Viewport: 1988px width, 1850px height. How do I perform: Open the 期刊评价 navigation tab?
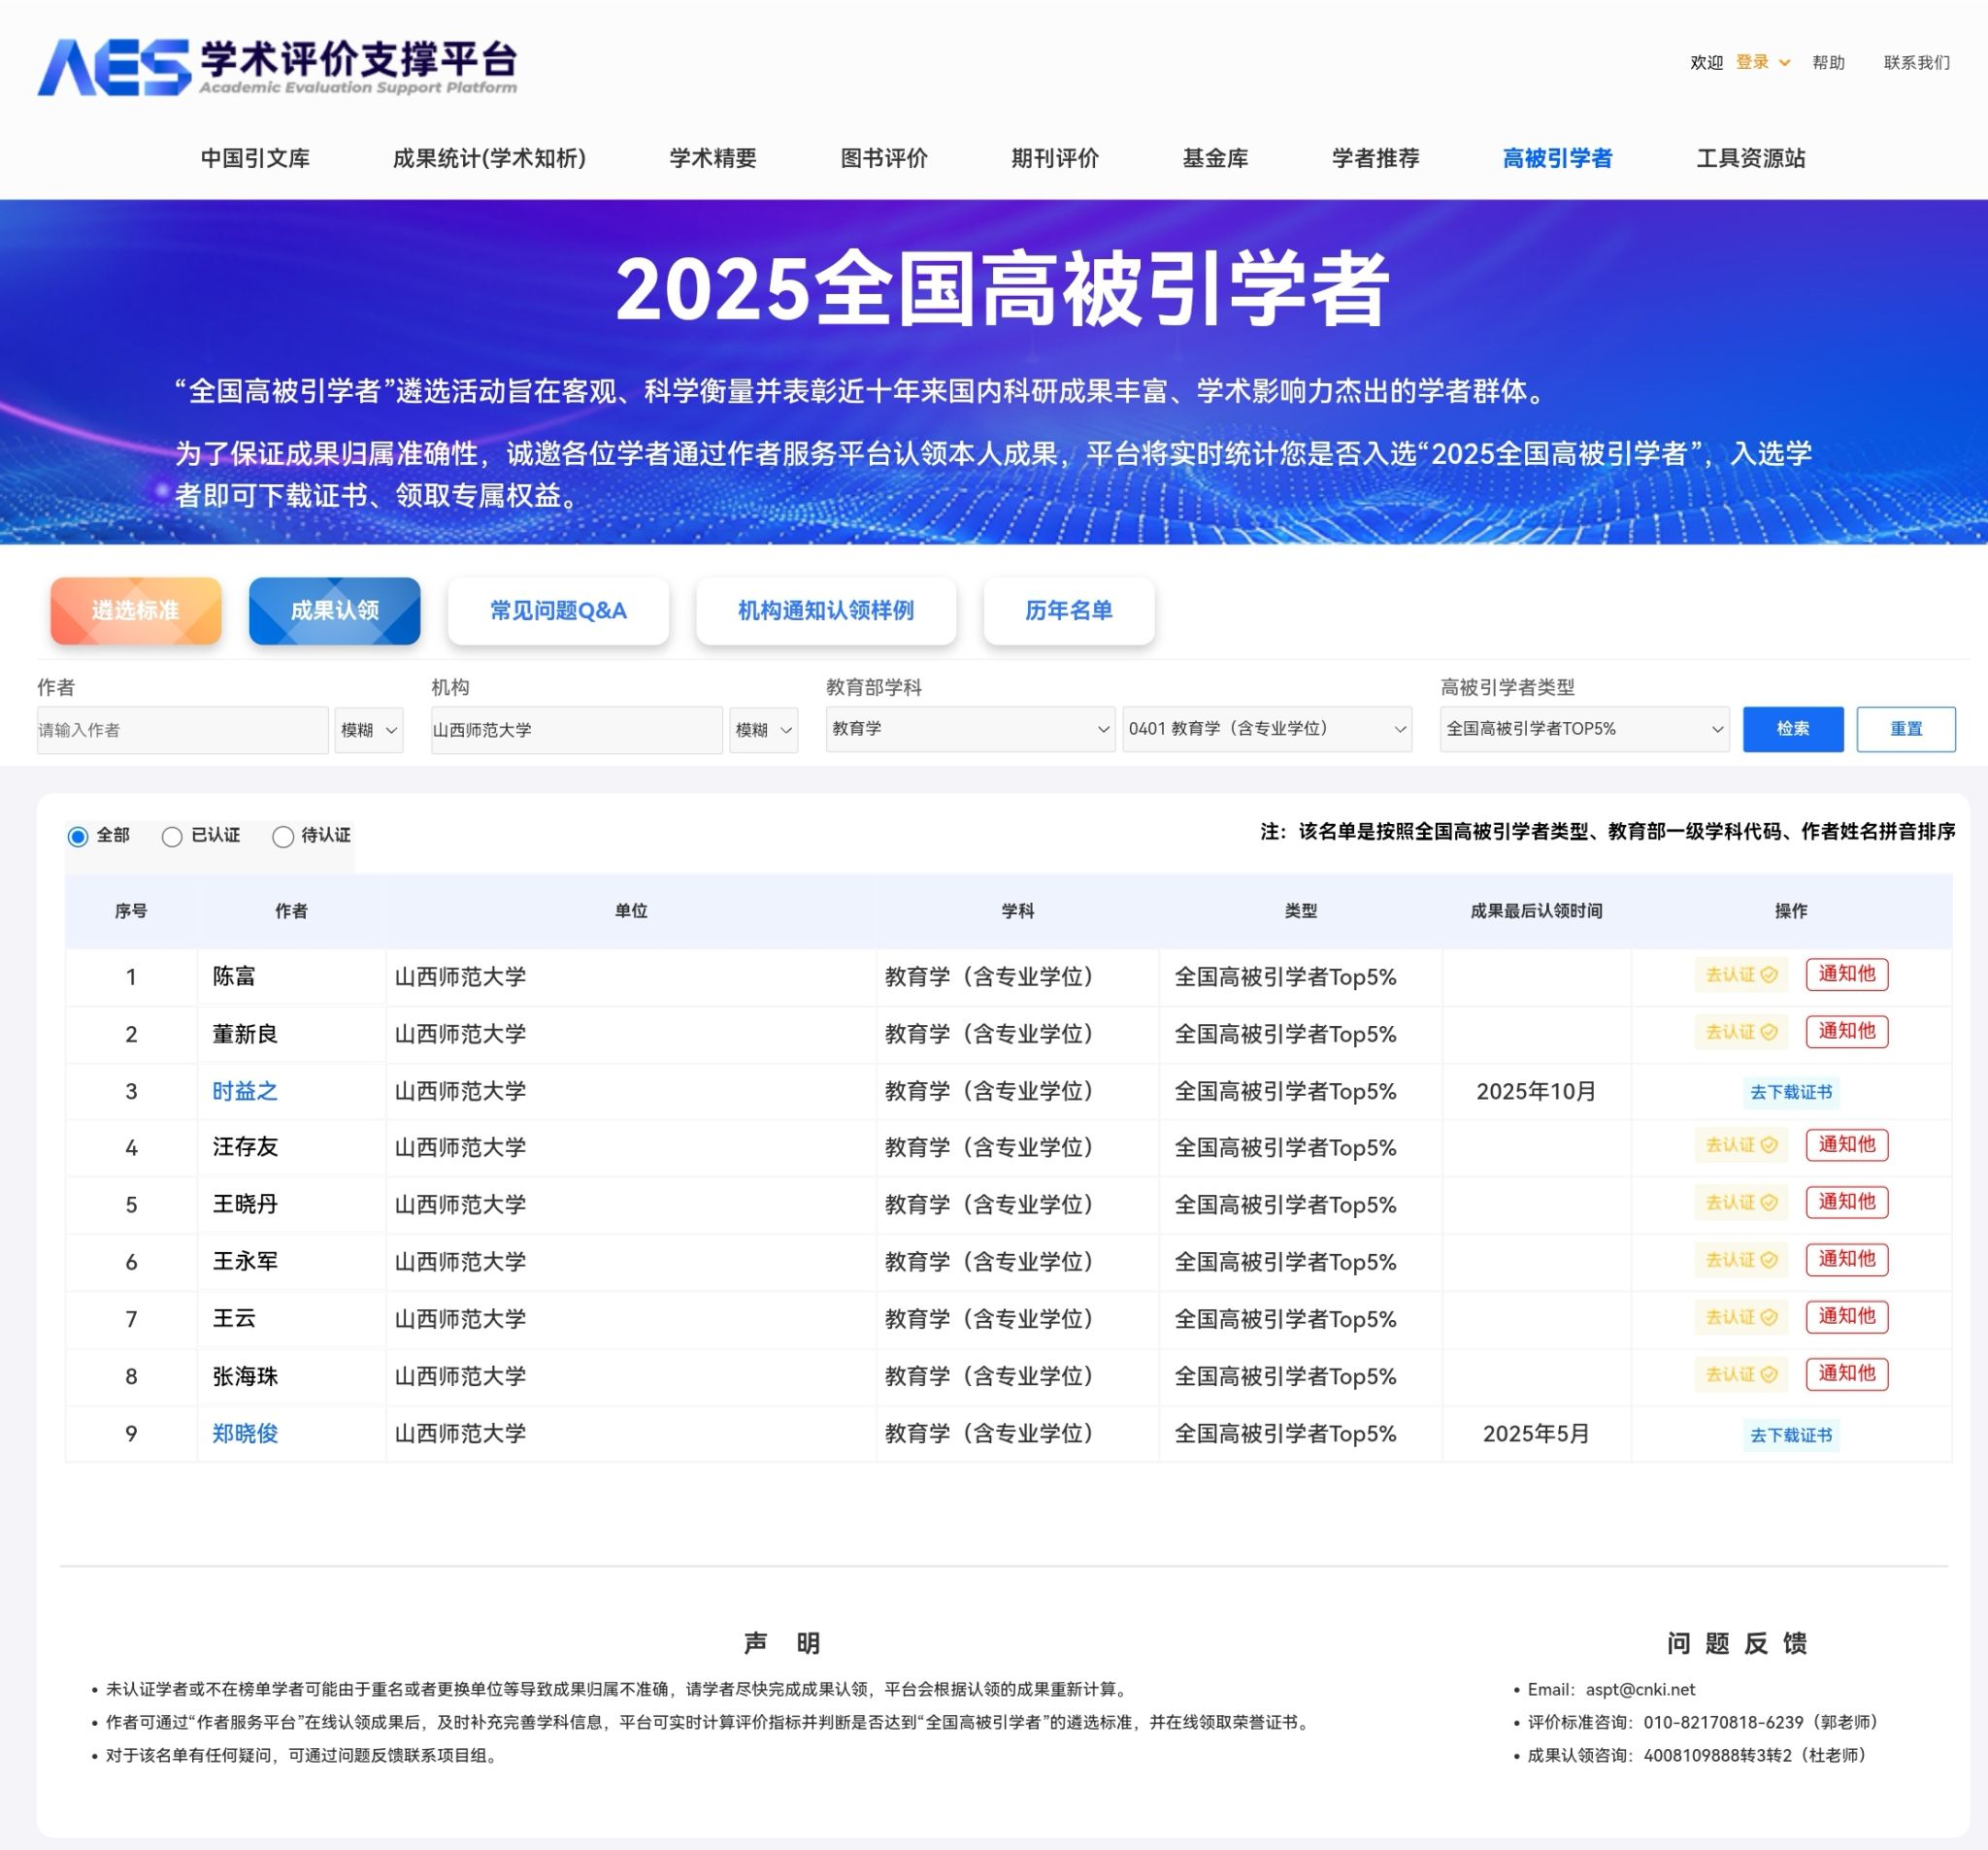coord(1054,158)
